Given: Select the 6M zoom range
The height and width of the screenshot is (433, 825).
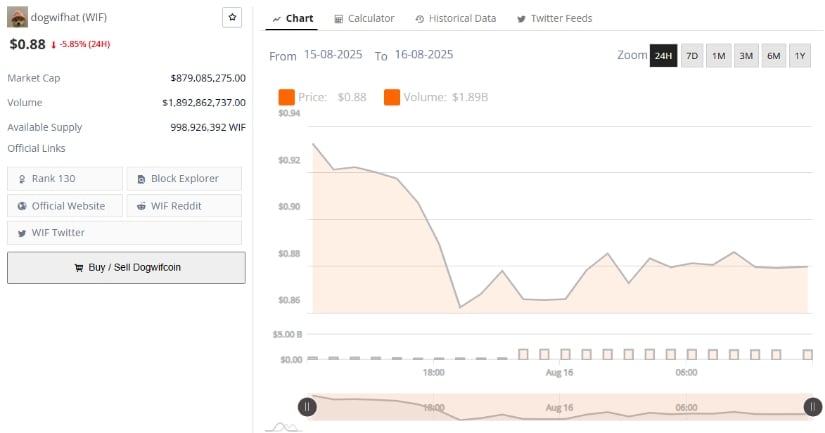Looking at the screenshot, I should 773,55.
